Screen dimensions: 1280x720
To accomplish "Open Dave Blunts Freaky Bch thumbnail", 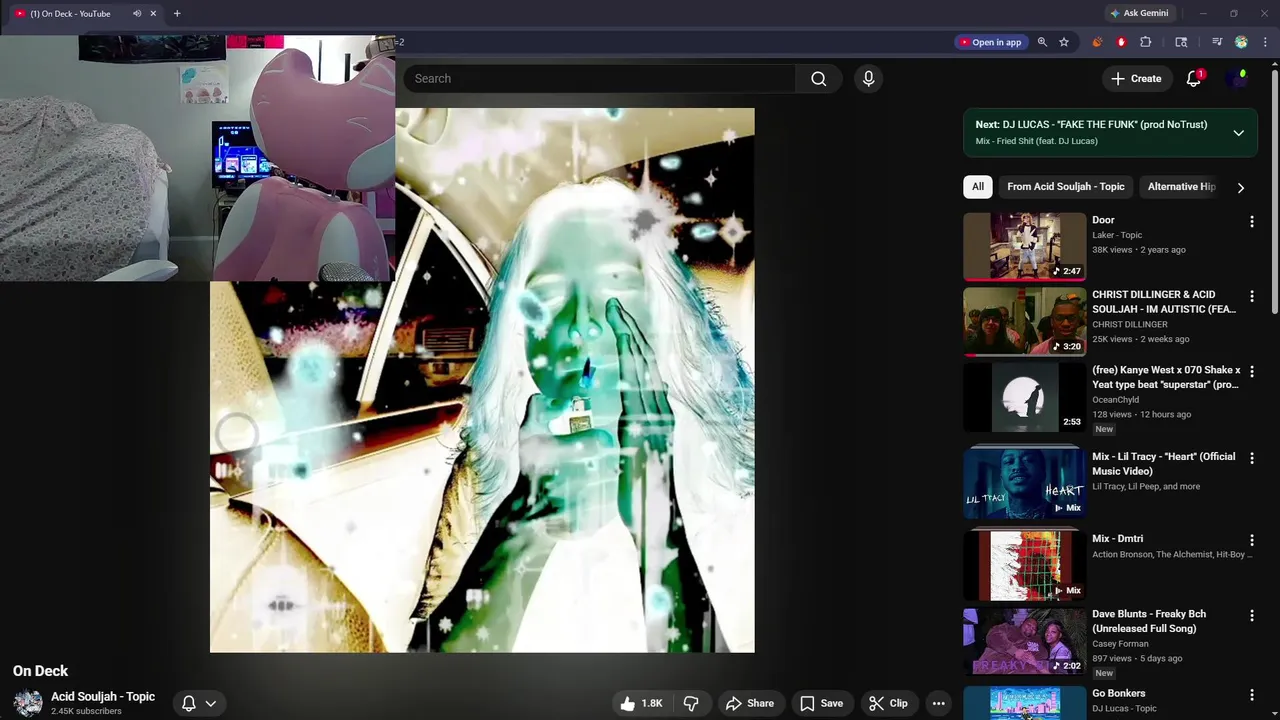I will coord(1024,641).
